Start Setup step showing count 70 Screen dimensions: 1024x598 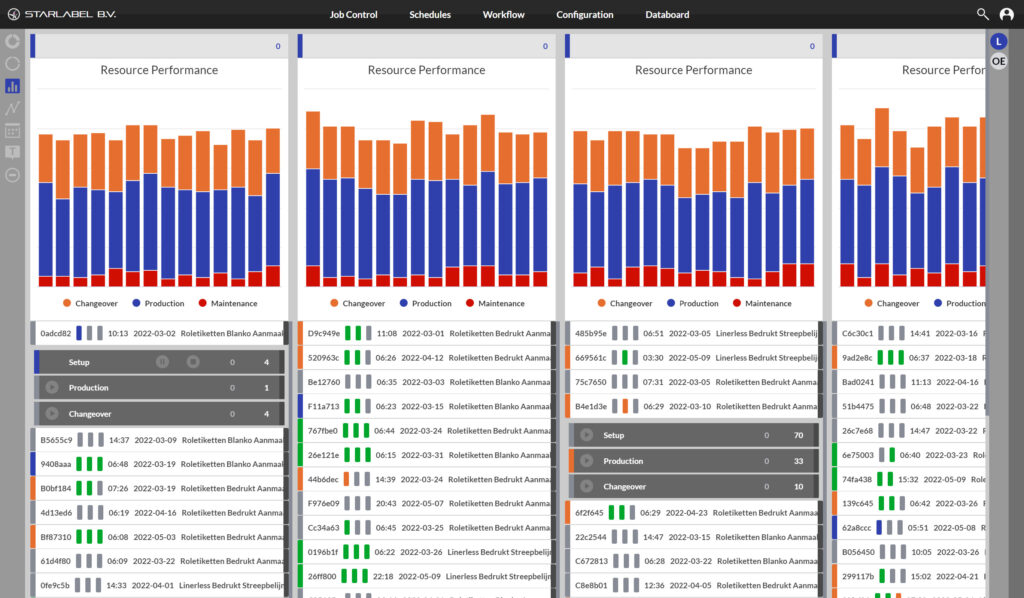(586, 435)
